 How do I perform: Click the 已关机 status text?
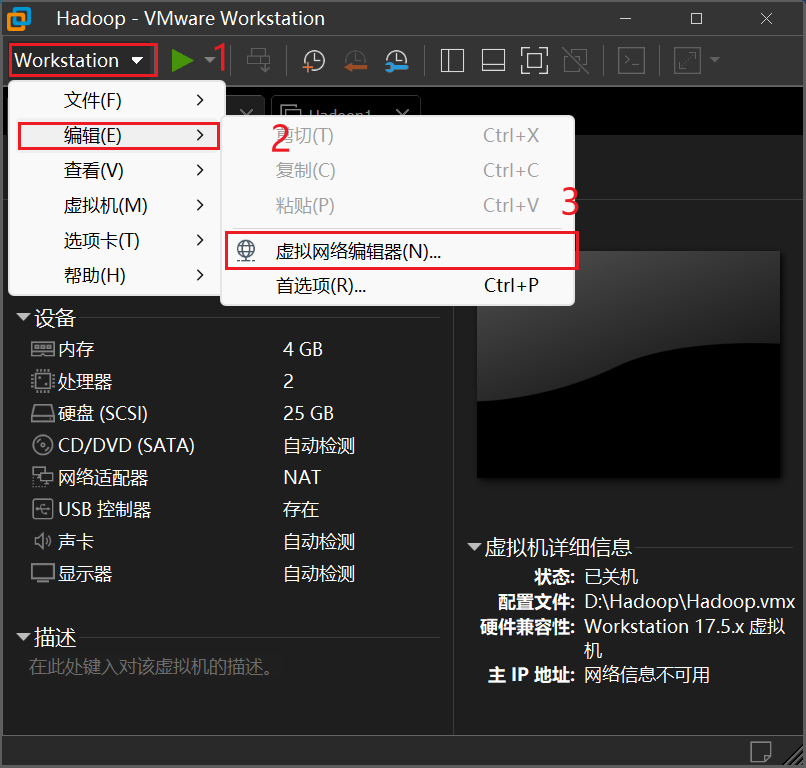click(611, 577)
